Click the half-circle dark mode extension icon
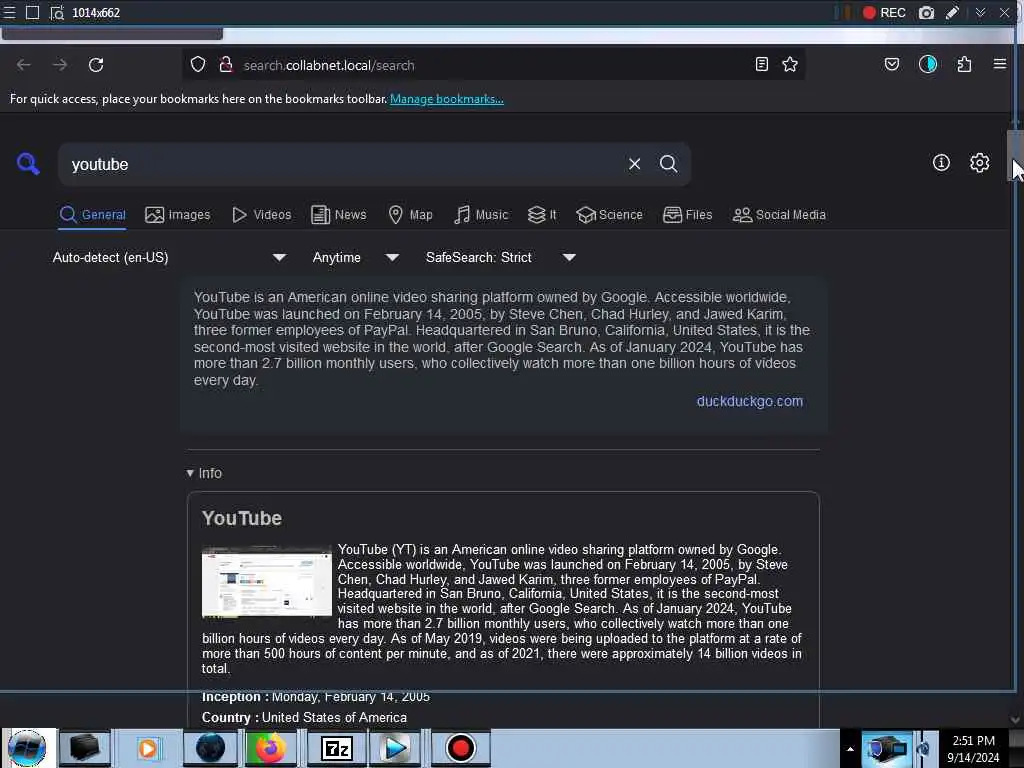 (x=928, y=64)
